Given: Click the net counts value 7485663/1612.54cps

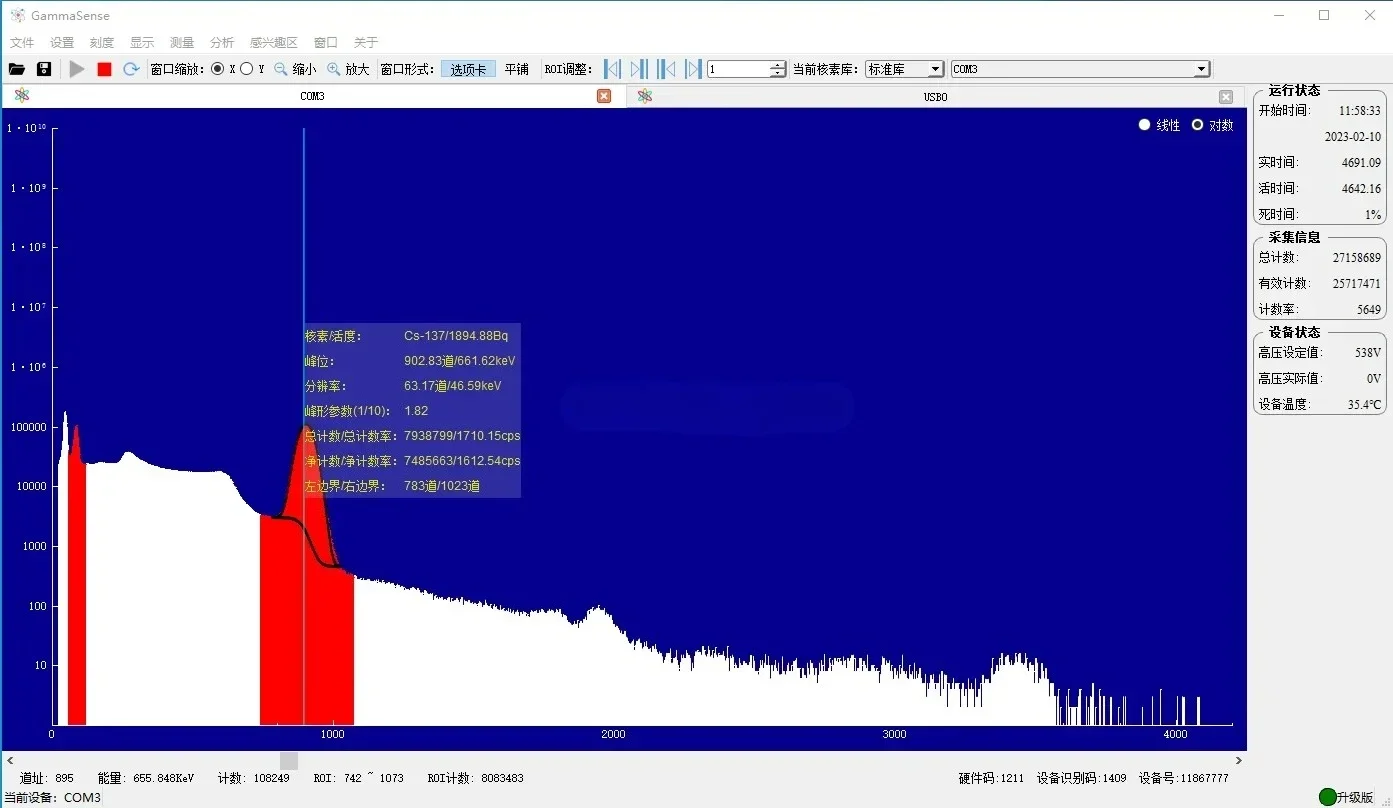Looking at the screenshot, I should click(462, 461).
